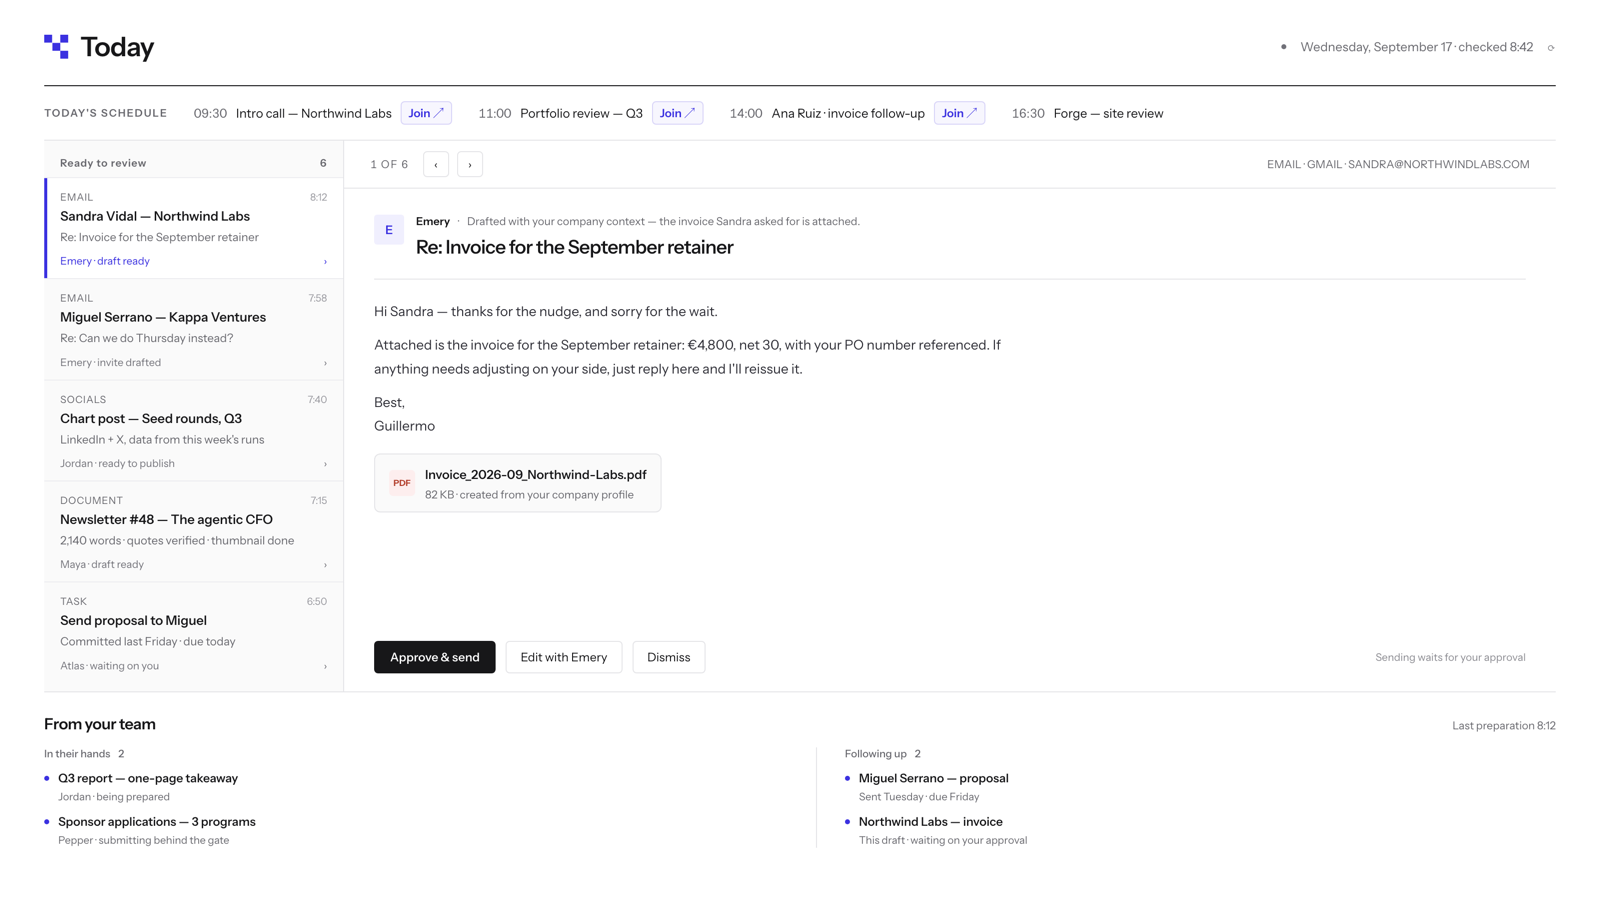Click EMAIL · GMAIL · SANDRA@NORTHWINDLABS.COM source label
Viewport: 1600px width, 900px height.
click(1398, 164)
